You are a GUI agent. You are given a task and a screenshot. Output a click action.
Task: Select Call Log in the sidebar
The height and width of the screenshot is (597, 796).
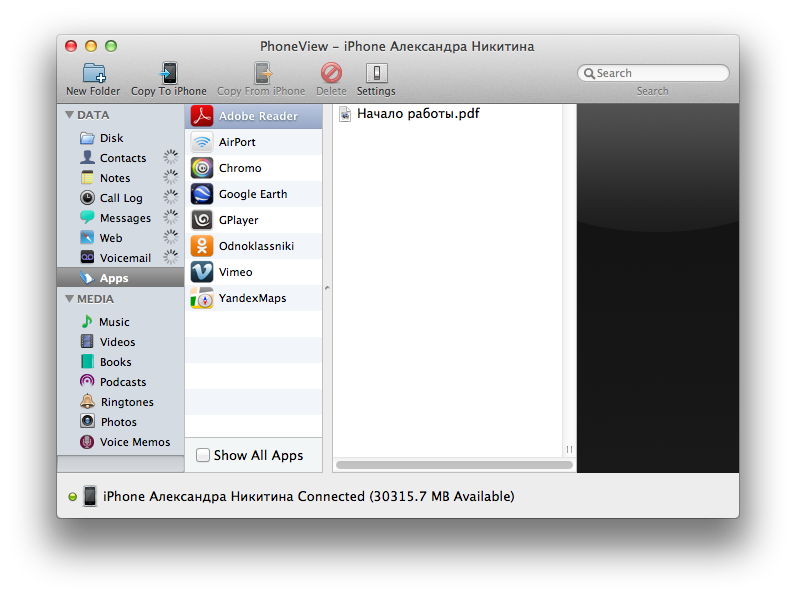(120, 198)
